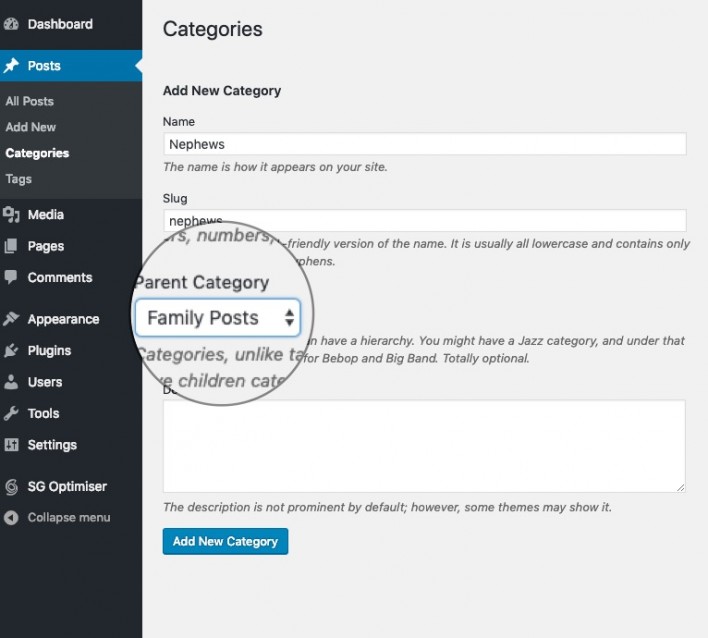The width and height of the screenshot is (708, 638).
Task: Click the Users person icon
Action: point(11,382)
